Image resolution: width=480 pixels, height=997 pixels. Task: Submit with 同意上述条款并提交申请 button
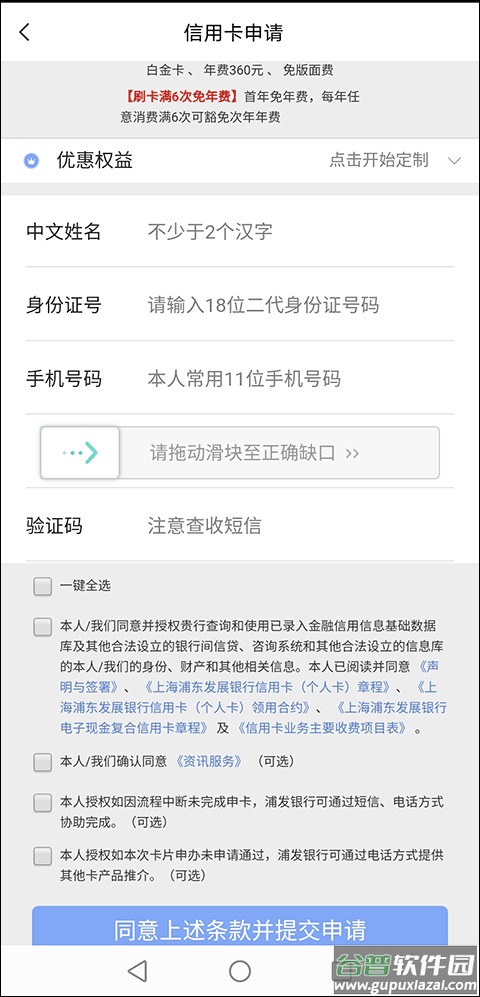[x=240, y=928]
